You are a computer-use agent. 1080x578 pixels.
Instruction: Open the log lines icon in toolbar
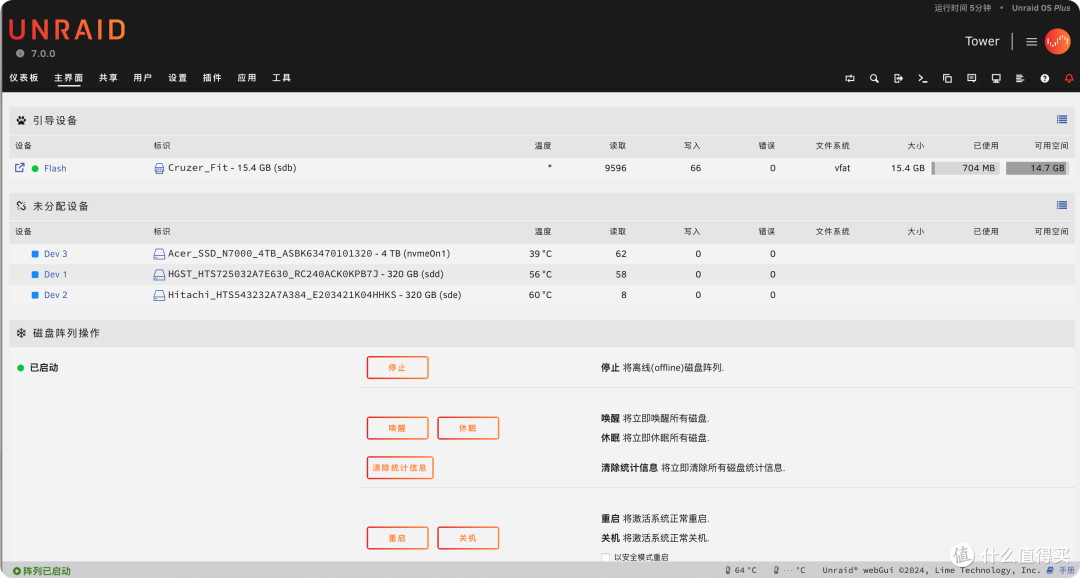pyautogui.click(x=1020, y=79)
